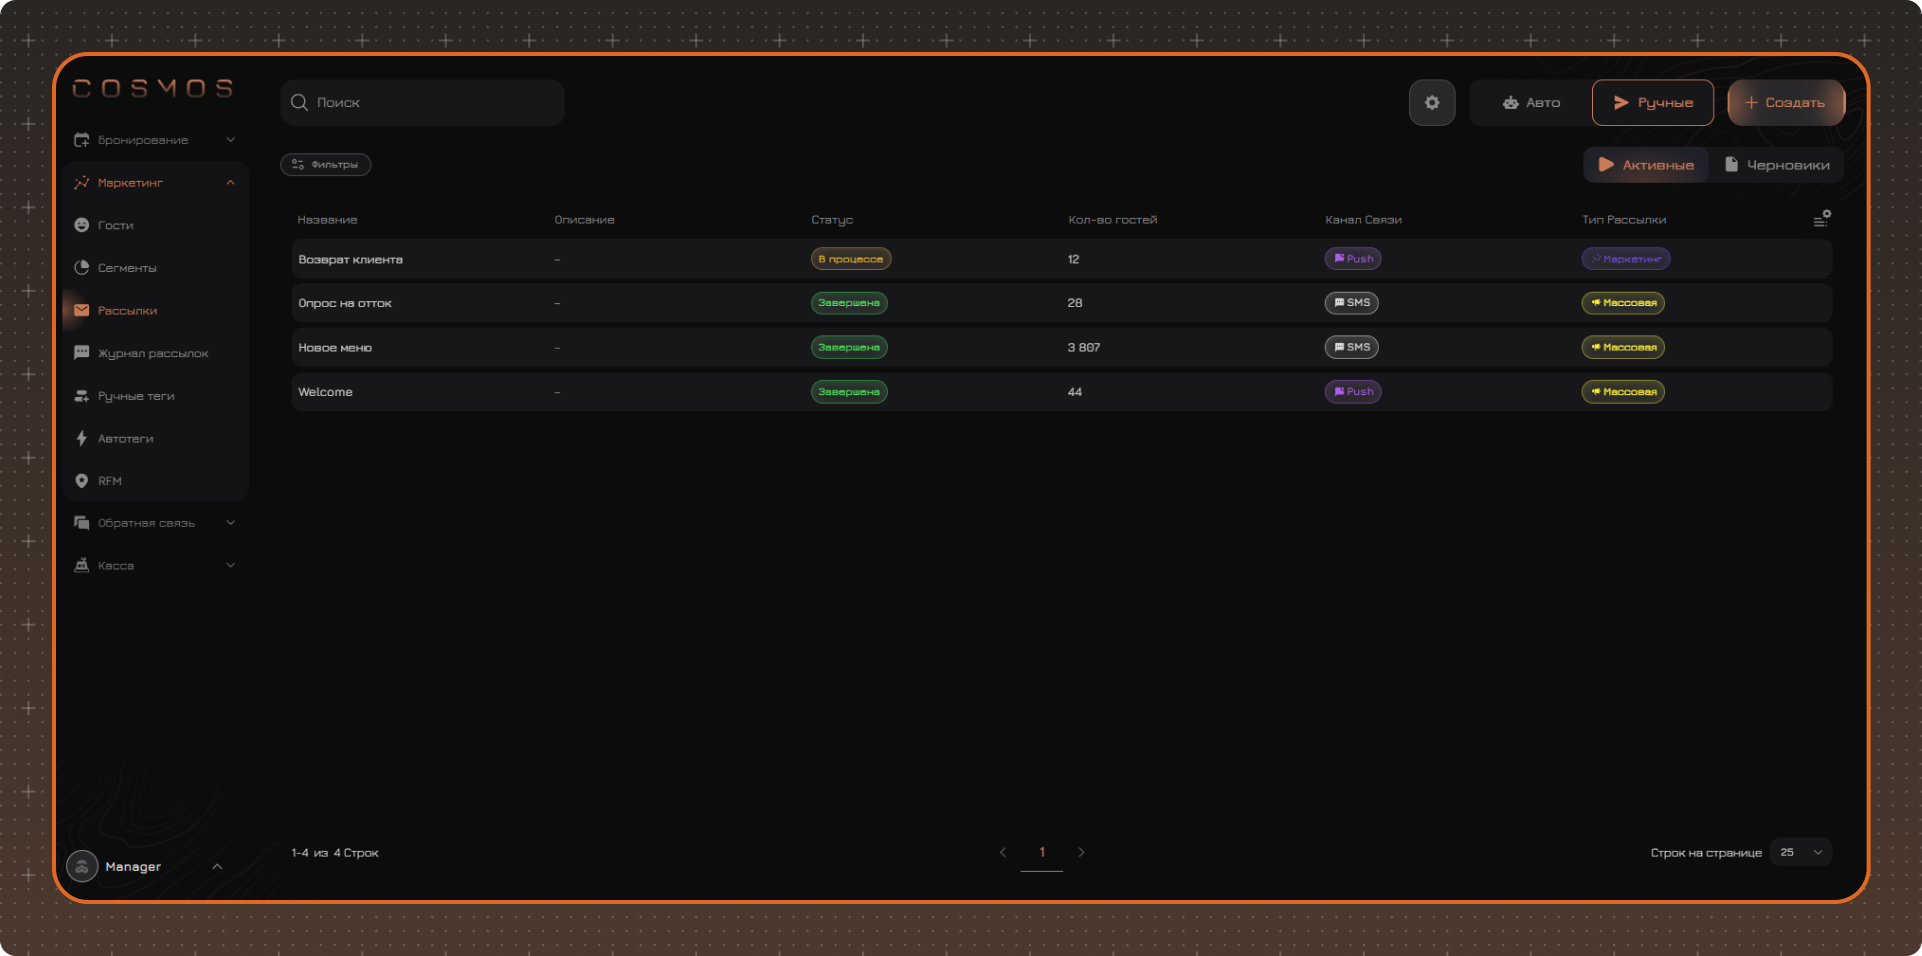Open the Фильтры filter button

pos(326,165)
